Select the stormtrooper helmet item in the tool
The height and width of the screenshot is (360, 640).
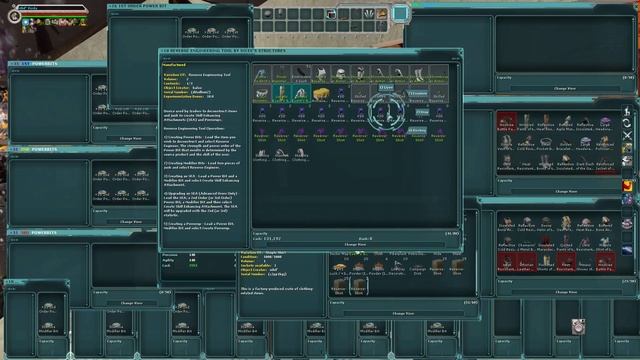(340, 74)
